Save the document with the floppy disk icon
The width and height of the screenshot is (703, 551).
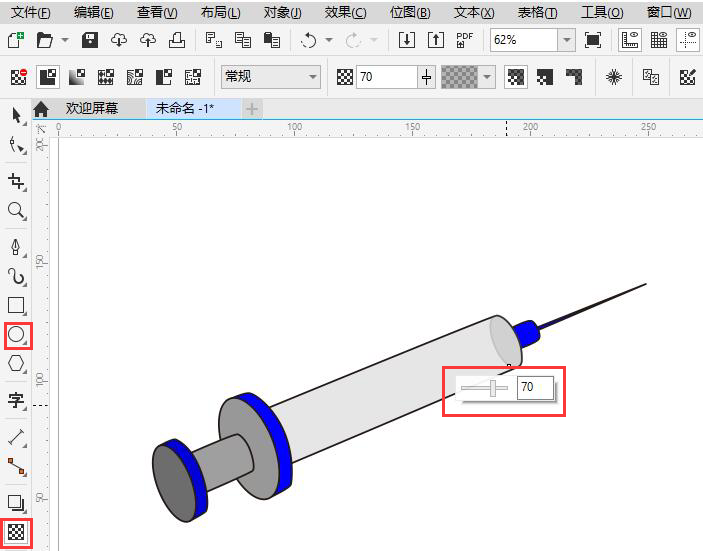coord(90,40)
